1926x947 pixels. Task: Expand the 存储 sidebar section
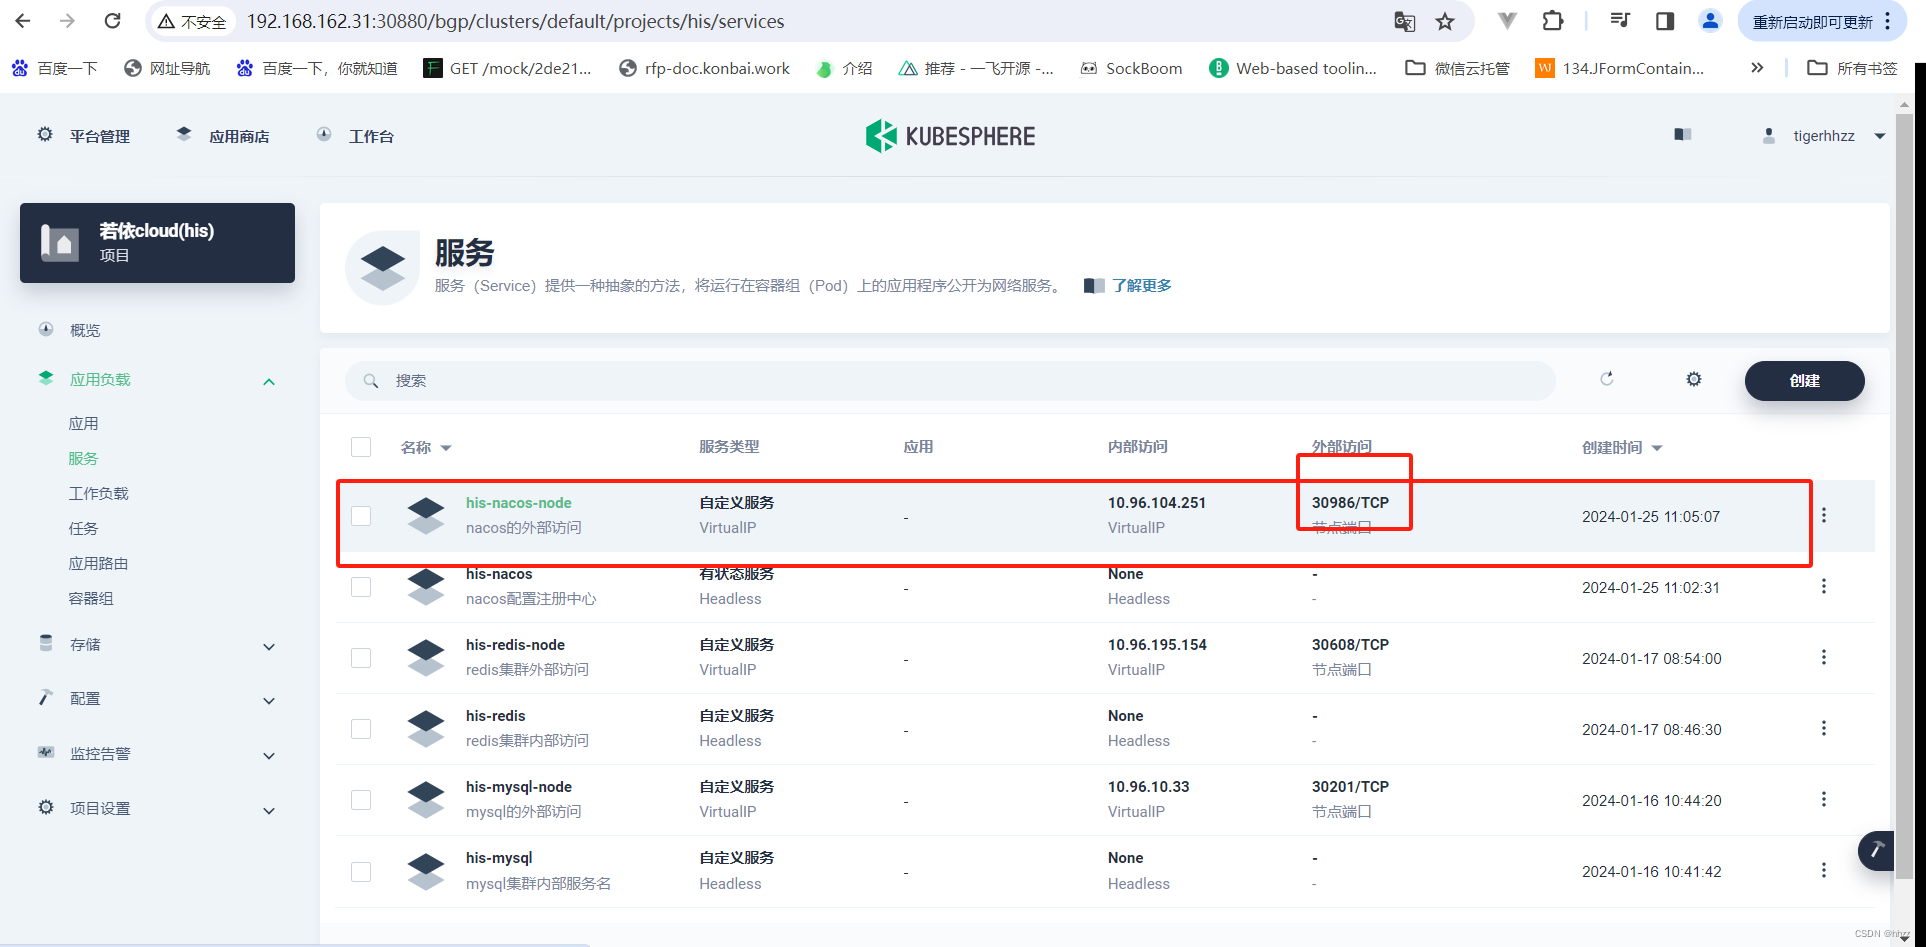coord(269,647)
